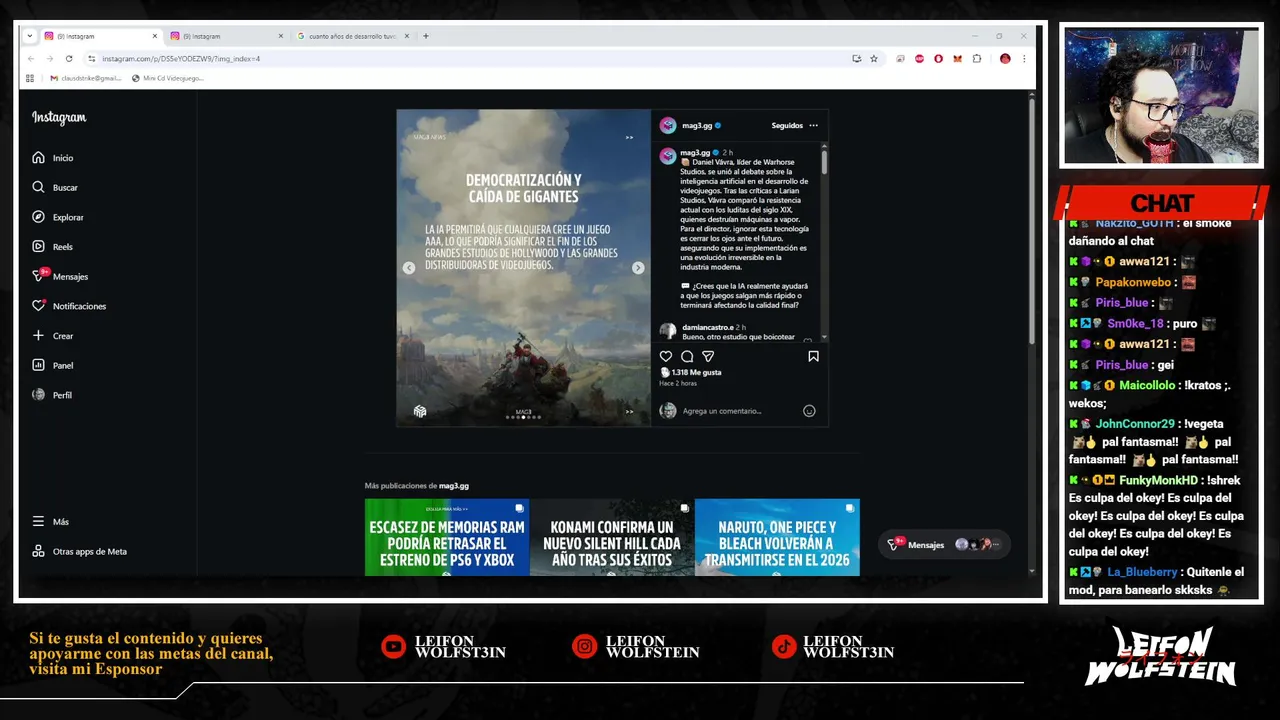Go back in the browser
The height and width of the screenshot is (720, 1280).
click(31, 59)
